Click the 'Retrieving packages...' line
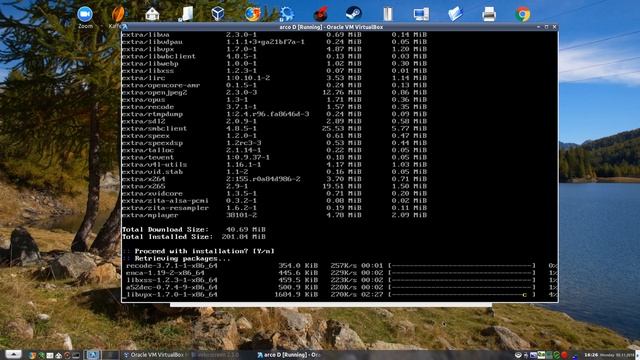The width and height of the screenshot is (640, 360). (182, 258)
